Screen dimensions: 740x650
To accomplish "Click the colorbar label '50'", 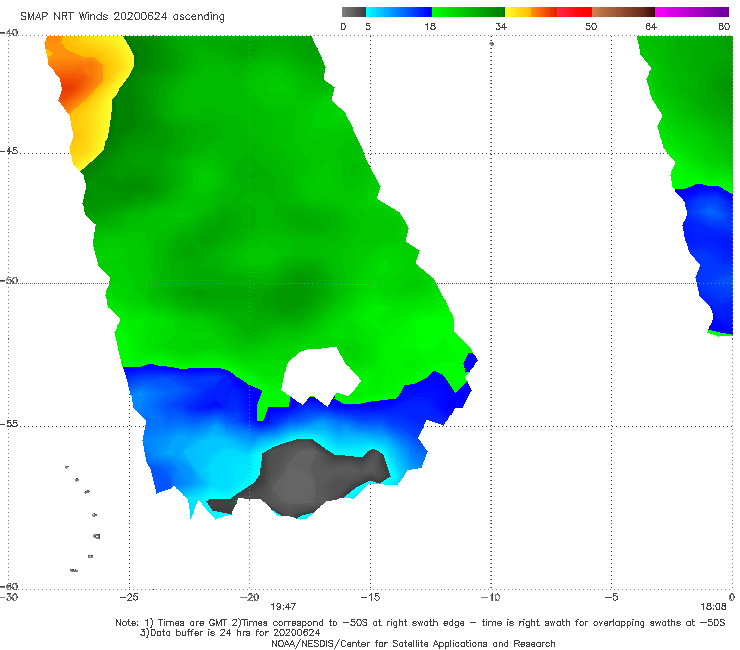I will tap(591, 27).
